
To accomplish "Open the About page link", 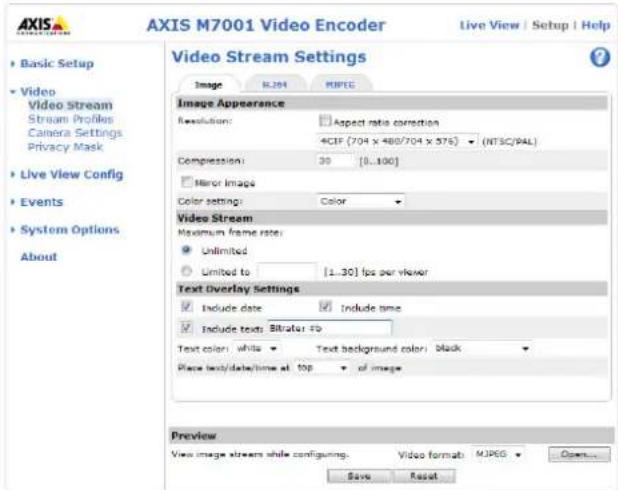I will click(39, 257).
